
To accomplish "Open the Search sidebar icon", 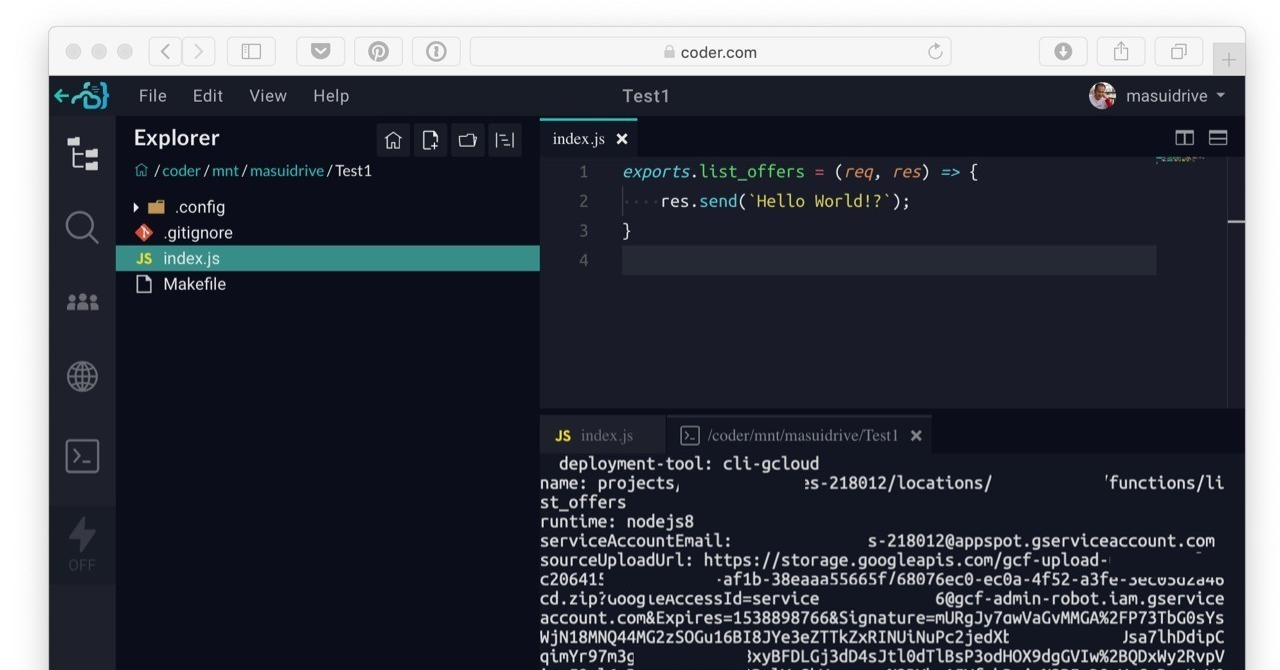I will [x=82, y=228].
